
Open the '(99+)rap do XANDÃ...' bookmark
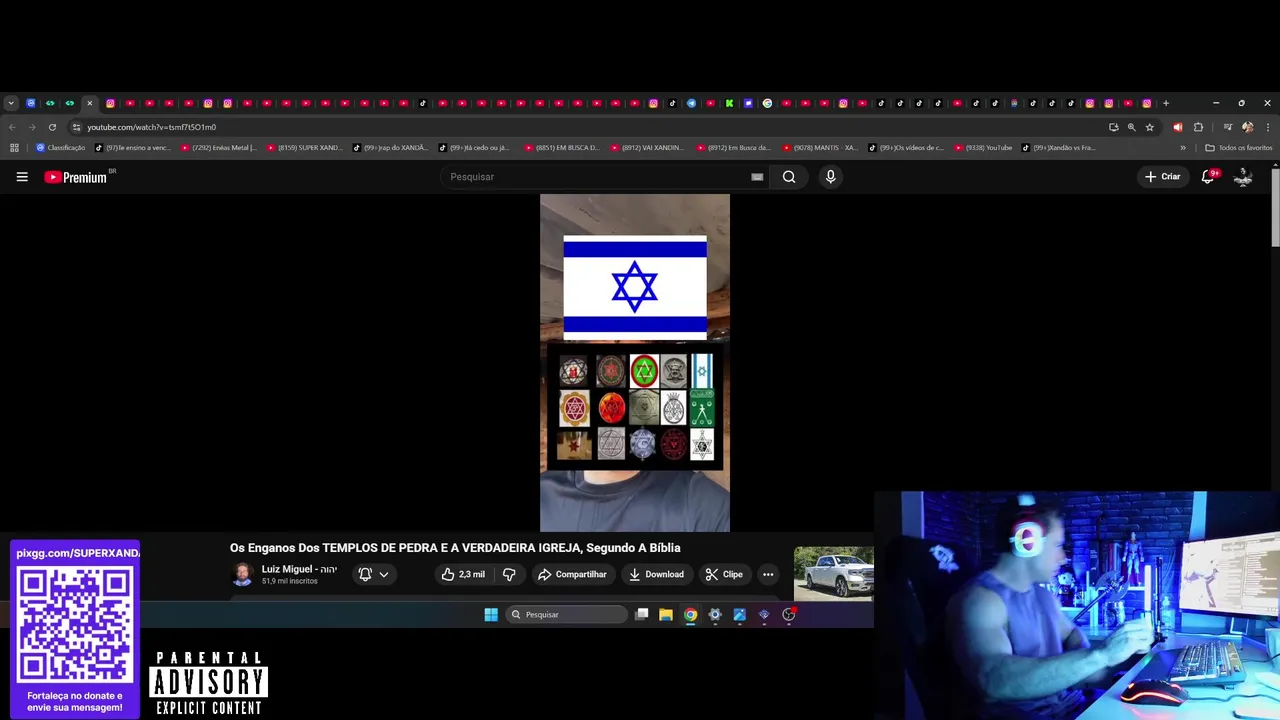[390, 148]
